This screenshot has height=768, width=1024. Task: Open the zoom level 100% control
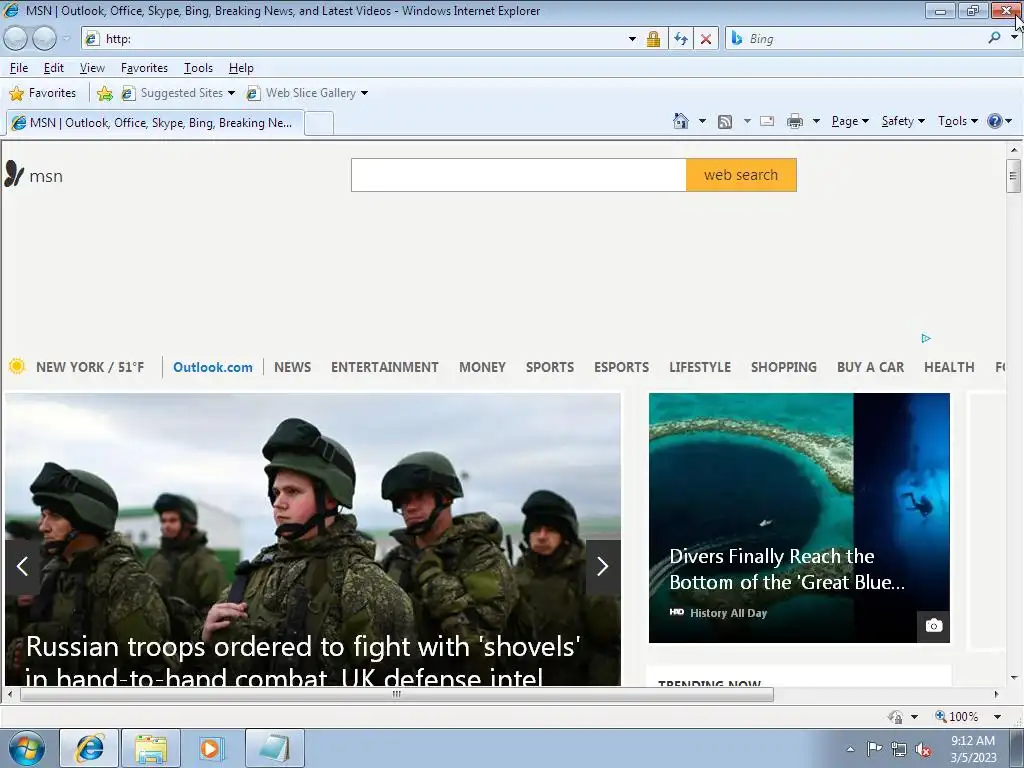pyautogui.click(x=968, y=716)
